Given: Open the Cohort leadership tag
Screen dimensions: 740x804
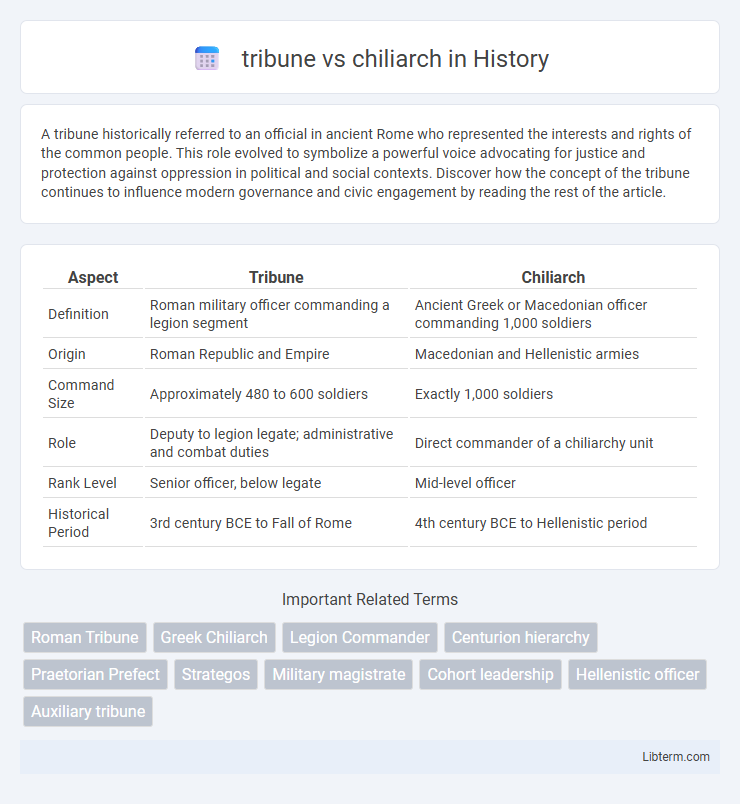Looking at the screenshot, I should (490, 674).
